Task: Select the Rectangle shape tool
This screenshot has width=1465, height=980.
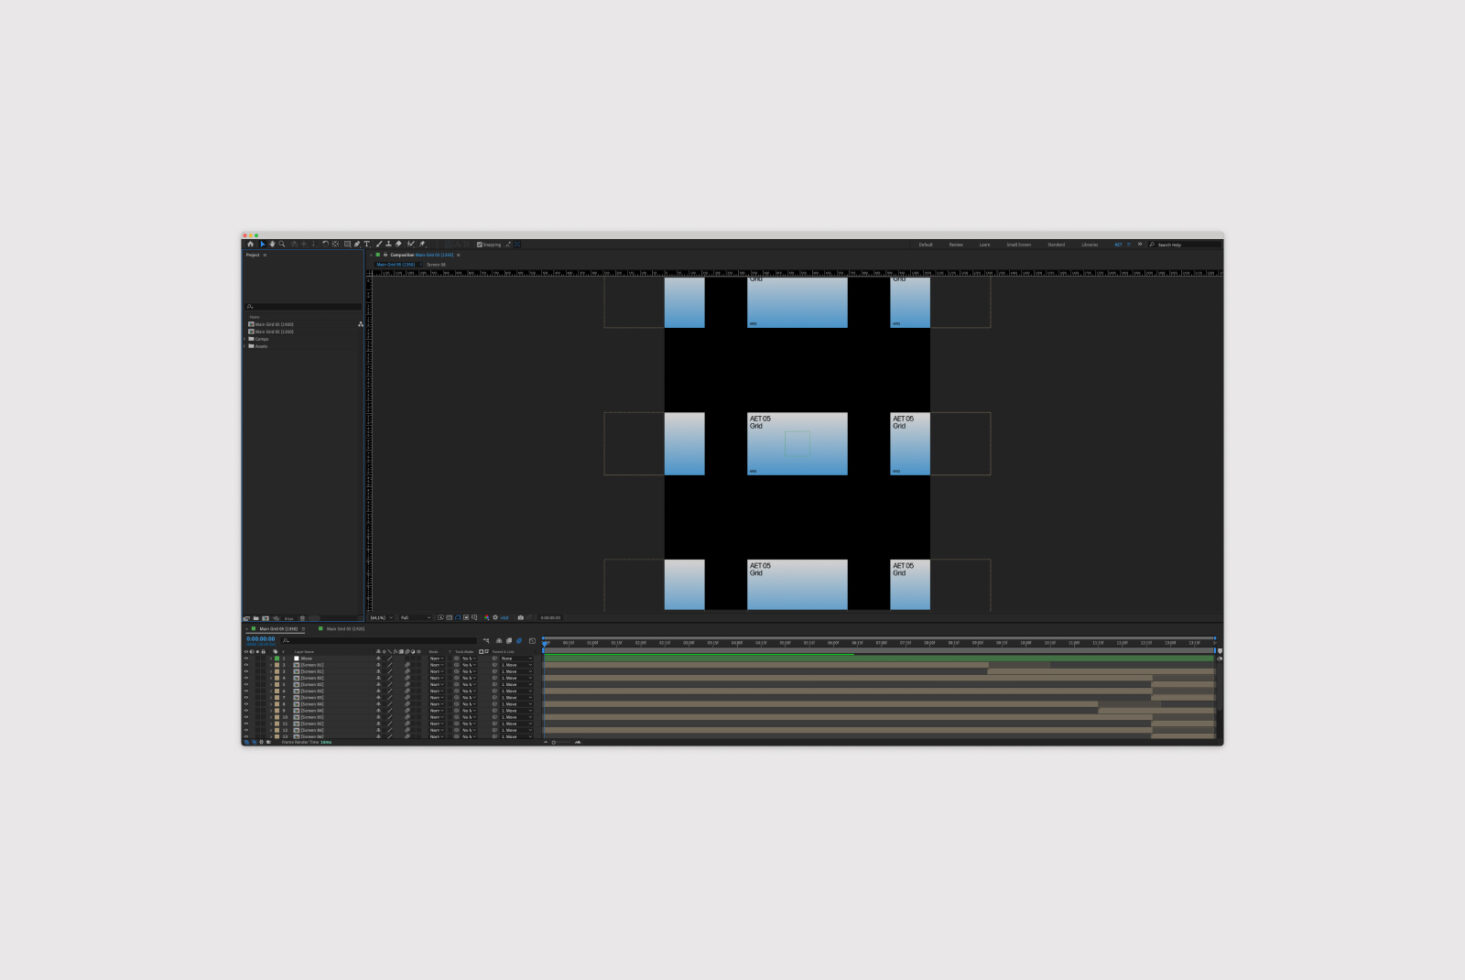Action: (x=347, y=244)
